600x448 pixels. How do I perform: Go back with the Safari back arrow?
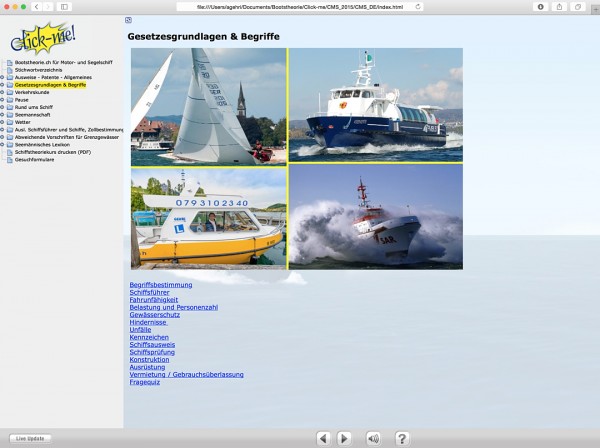pos(37,7)
